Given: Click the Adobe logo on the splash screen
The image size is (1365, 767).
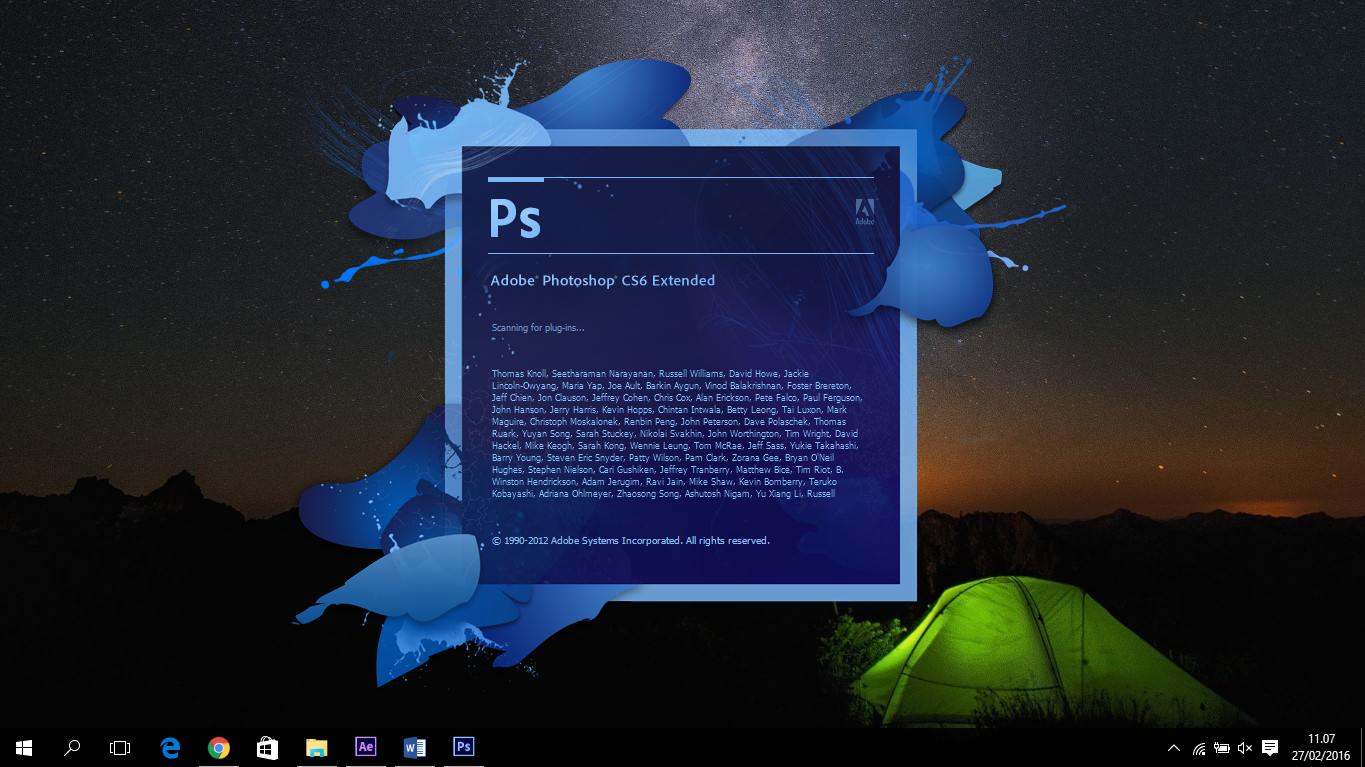Looking at the screenshot, I should click(865, 211).
